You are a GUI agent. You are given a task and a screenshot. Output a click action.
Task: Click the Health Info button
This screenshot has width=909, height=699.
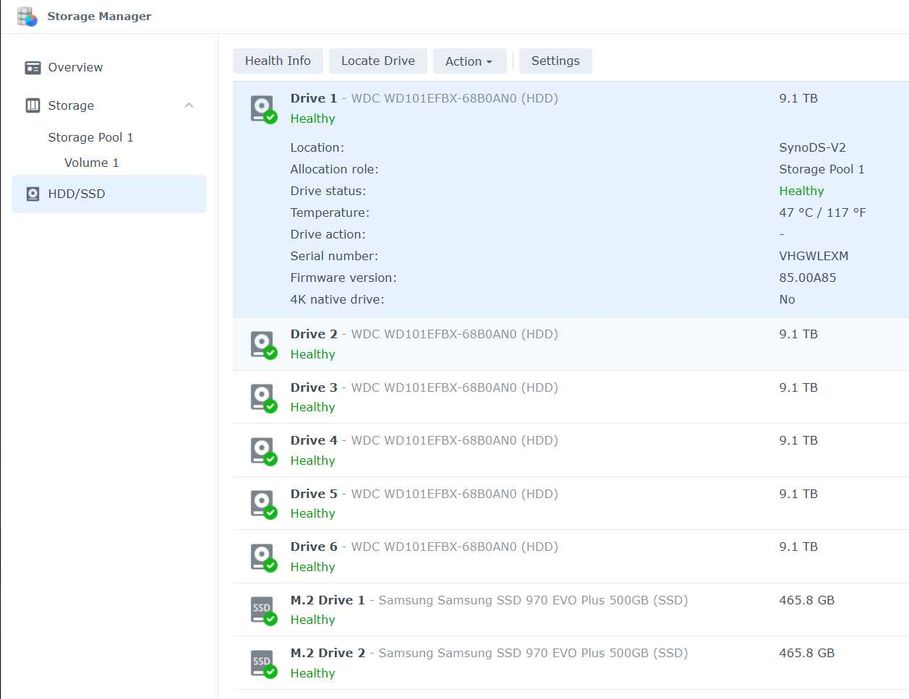[278, 61]
